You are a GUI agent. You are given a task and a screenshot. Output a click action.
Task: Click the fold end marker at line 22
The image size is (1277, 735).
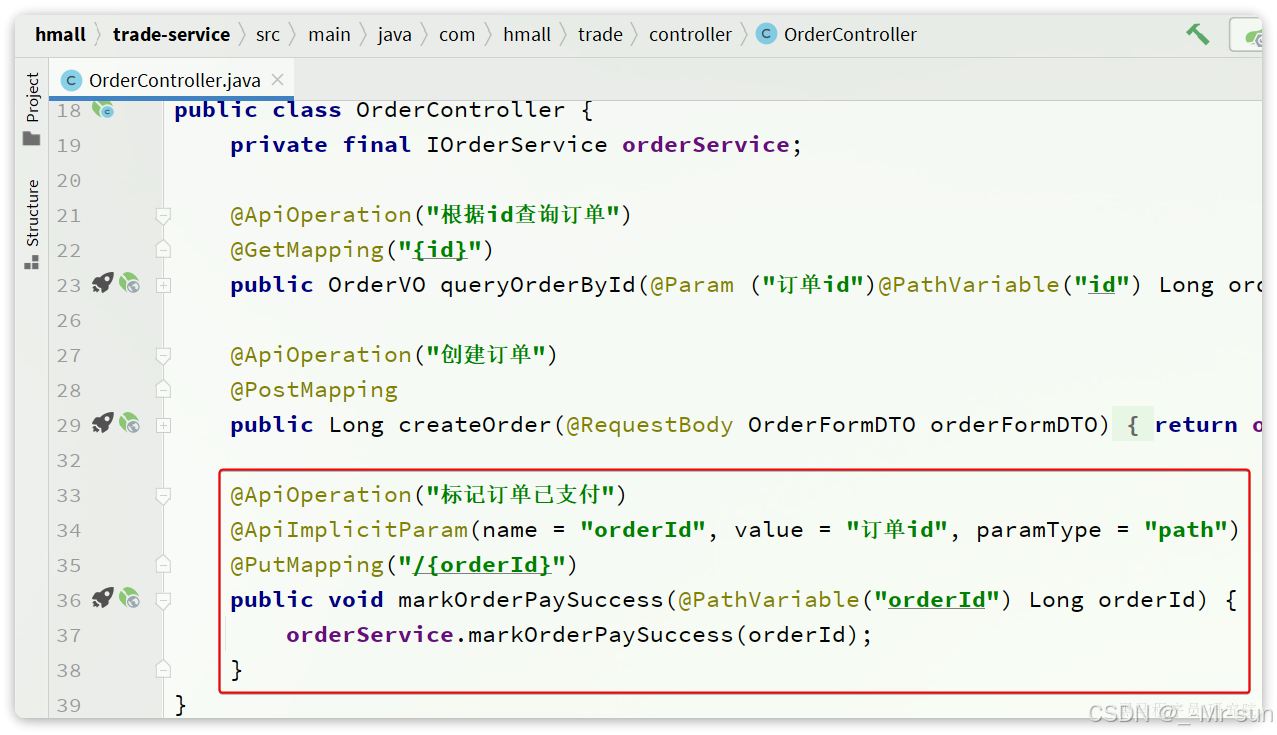[163, 249]
